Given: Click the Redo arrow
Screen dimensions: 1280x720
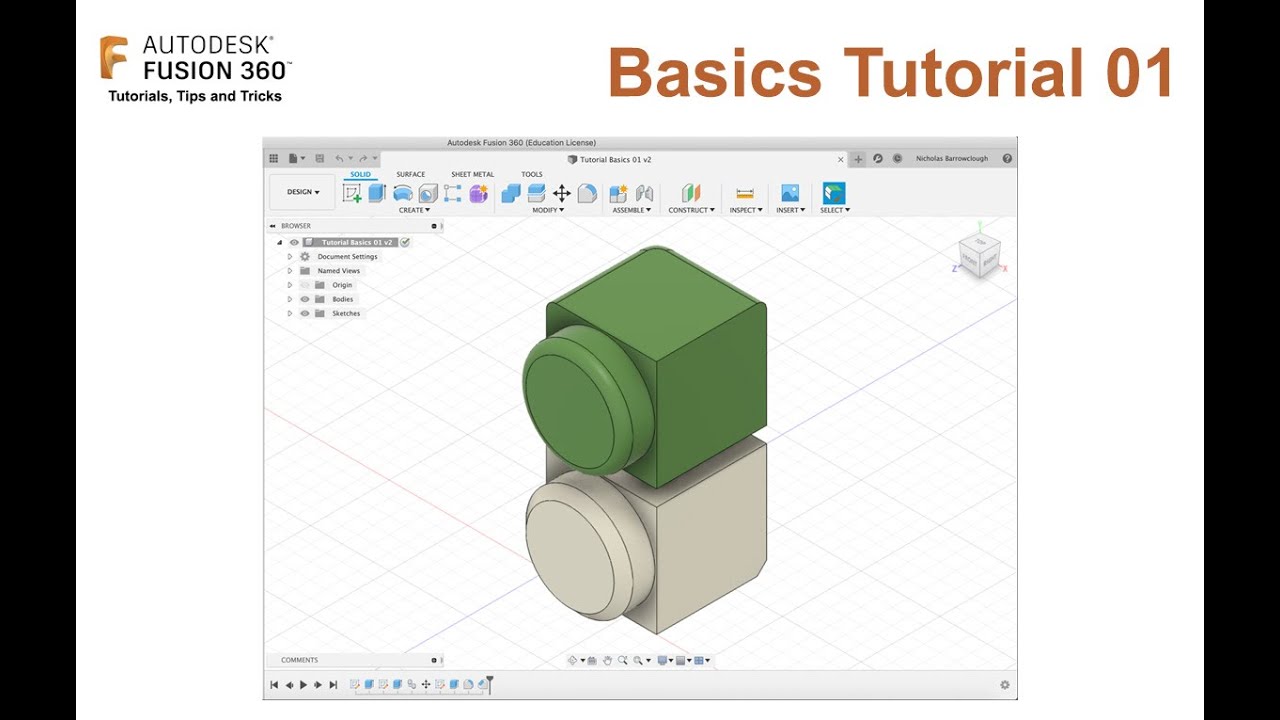Looking at the screenshot, I should [x=365, y=159].
